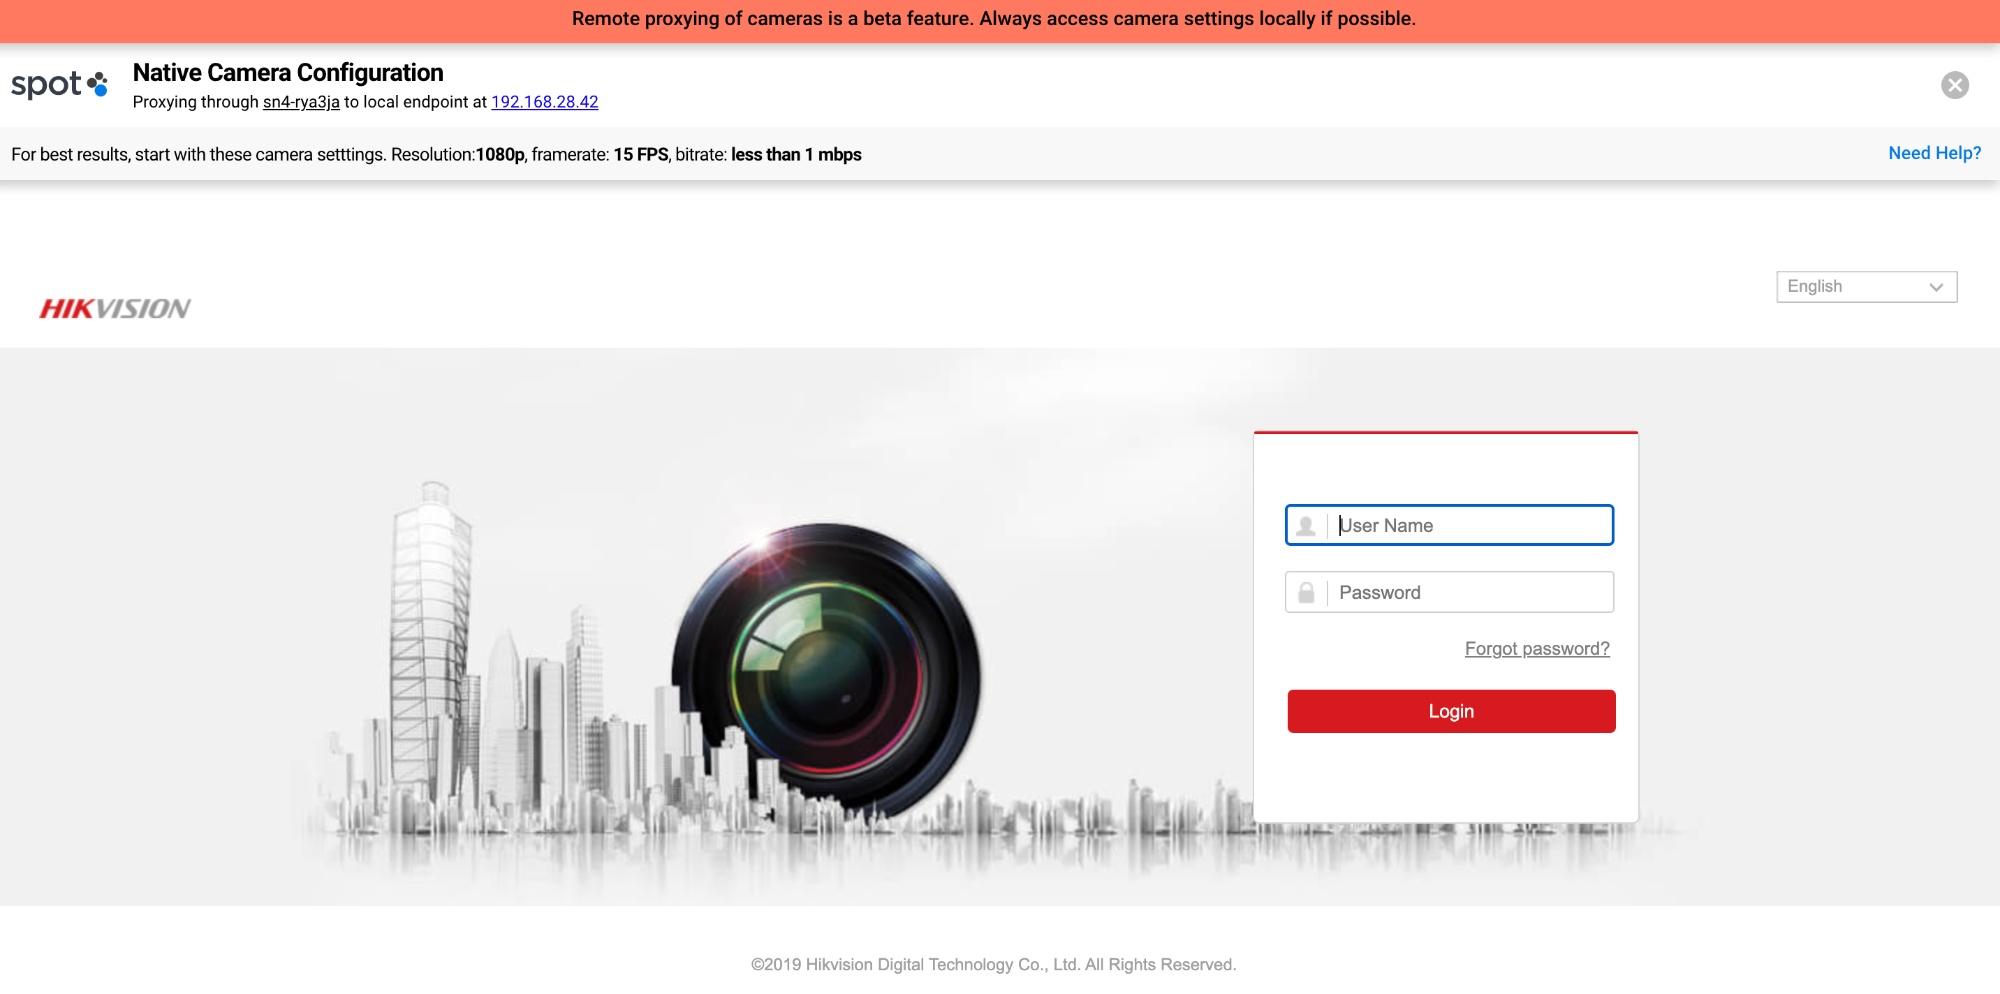Close the Native Camera Configuration panel
Screen dimensions: 2000x994
tap(1955, 85)
